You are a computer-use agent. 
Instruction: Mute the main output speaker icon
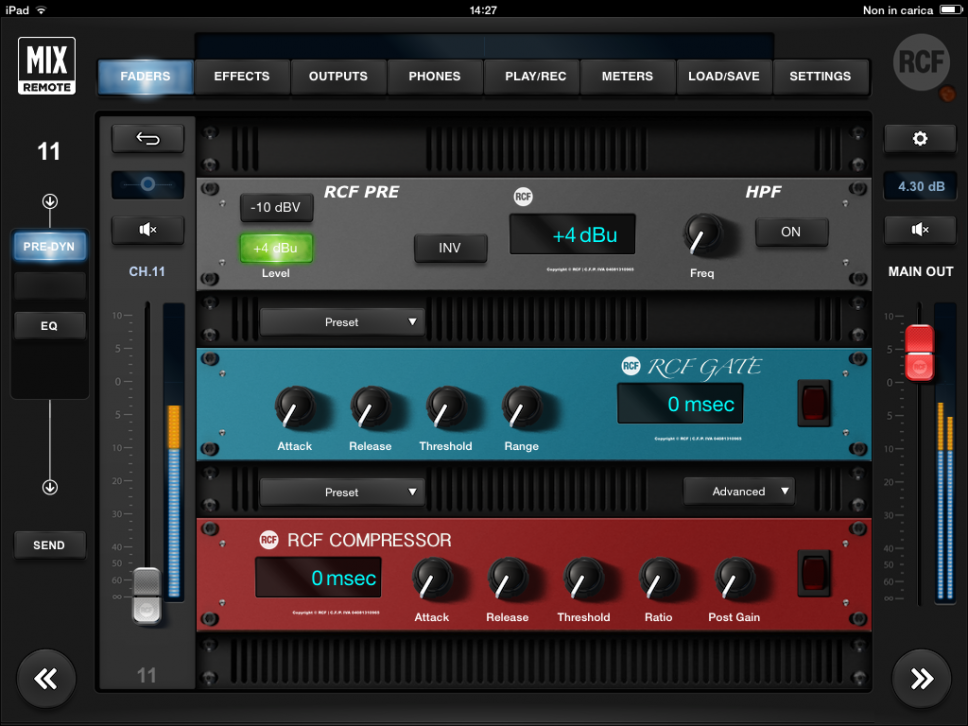point(920,230)
